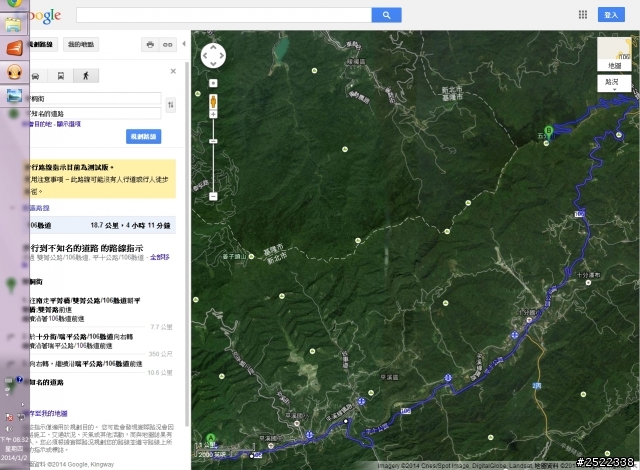Switch to 地圖 map view thumbnail

(614, 54)
